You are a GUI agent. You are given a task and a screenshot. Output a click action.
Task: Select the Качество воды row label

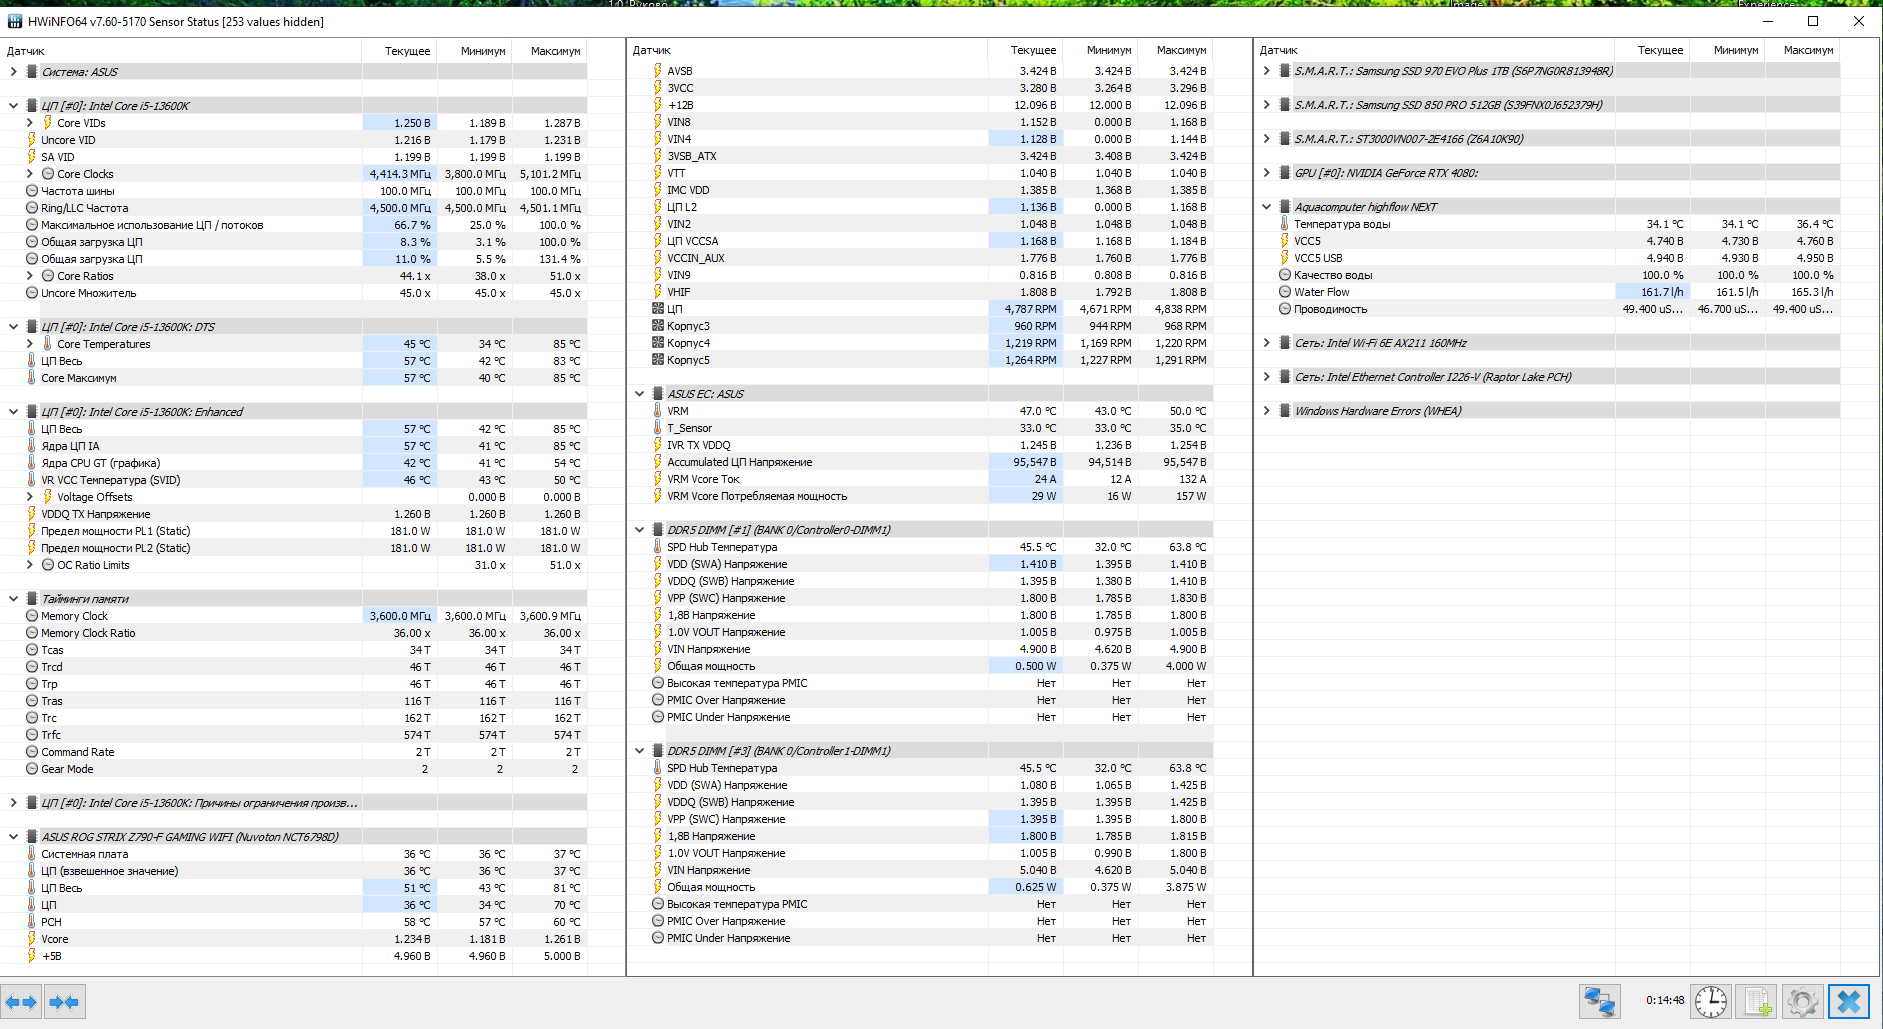coord(1333,275)
